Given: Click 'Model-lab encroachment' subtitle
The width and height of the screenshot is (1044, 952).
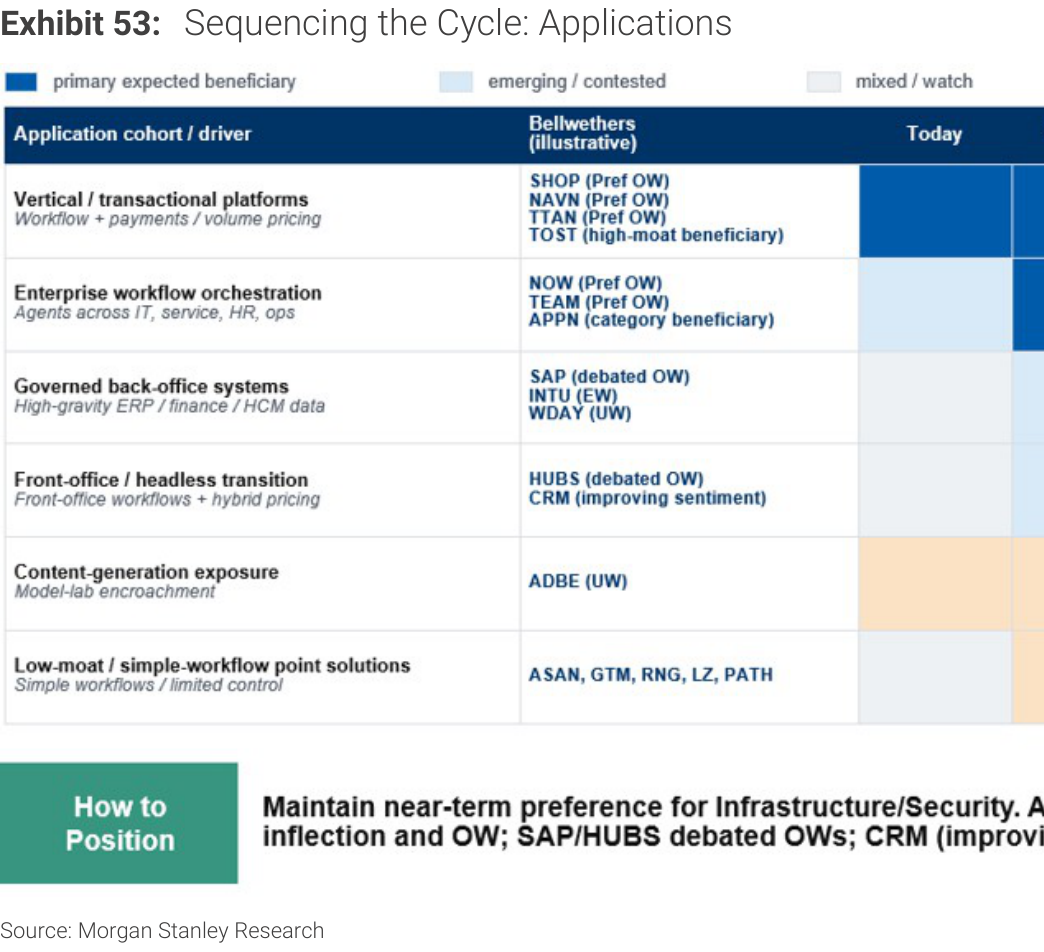Looking at the screenshot, I should click(115, 591).
